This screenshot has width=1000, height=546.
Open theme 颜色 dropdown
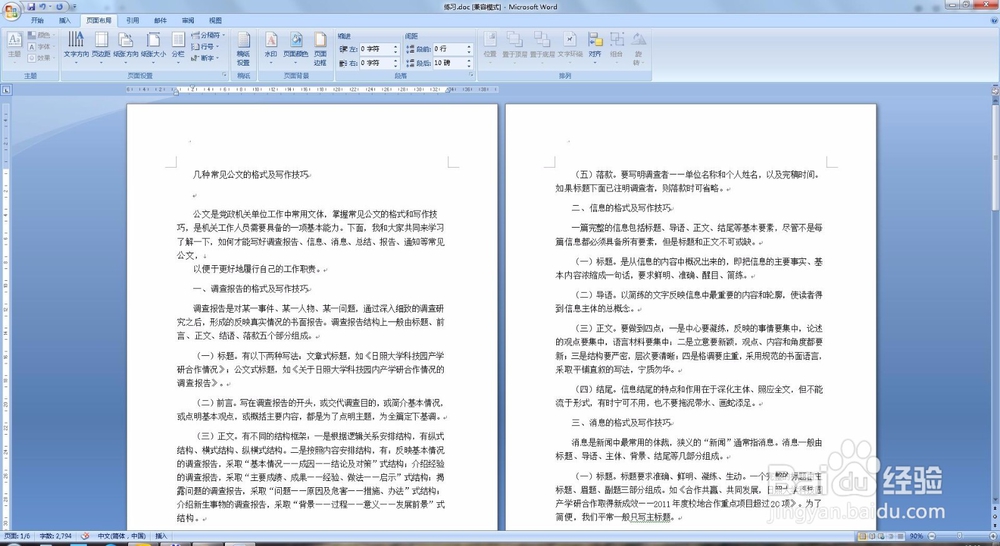[x=40, y=35]
